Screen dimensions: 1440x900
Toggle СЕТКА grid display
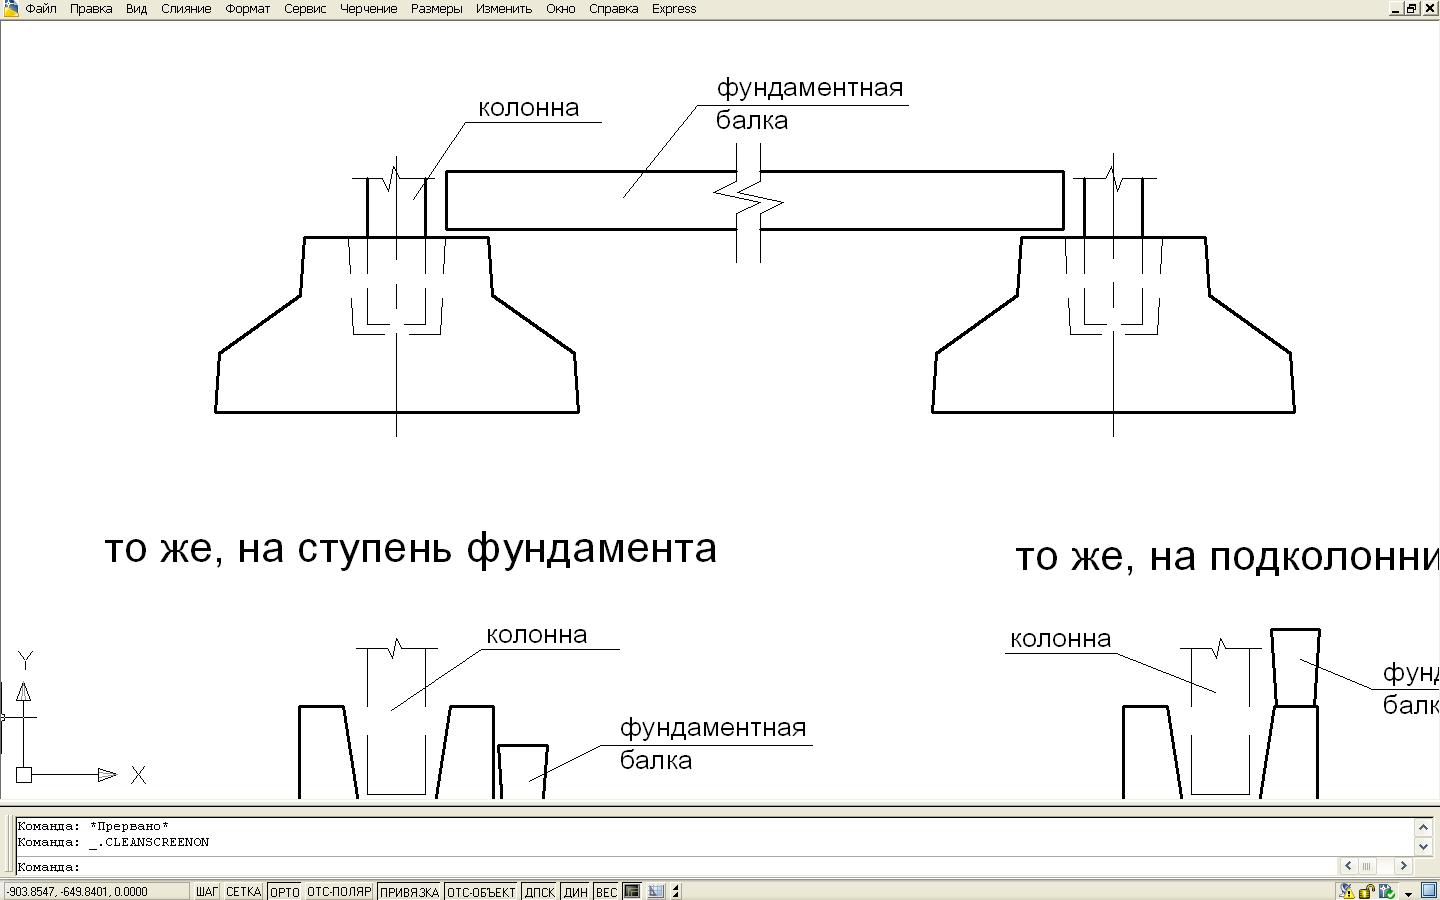click(x=243, y=892)
